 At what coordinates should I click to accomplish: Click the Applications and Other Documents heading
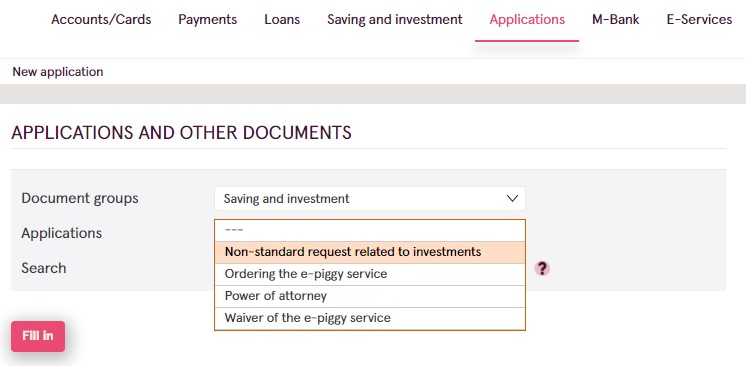click(181, 133)
